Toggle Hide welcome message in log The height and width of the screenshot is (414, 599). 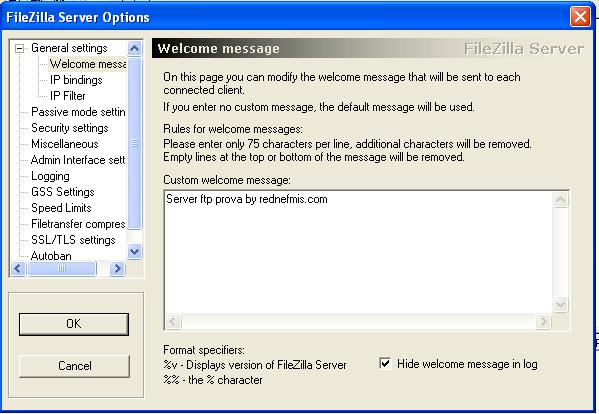[x=385, y=363]
